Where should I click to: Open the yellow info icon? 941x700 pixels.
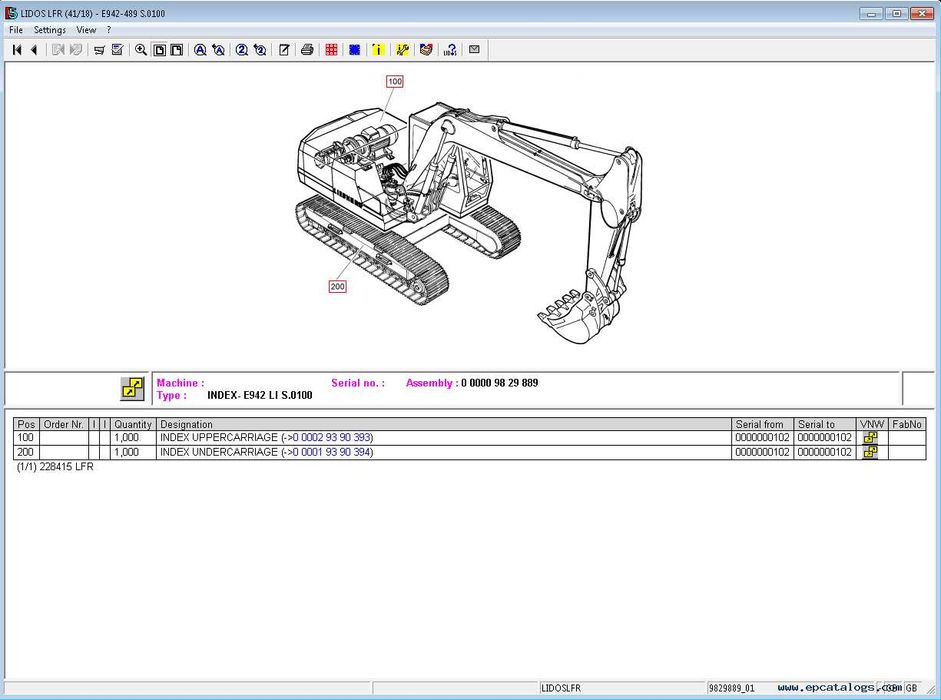(378, 50)
